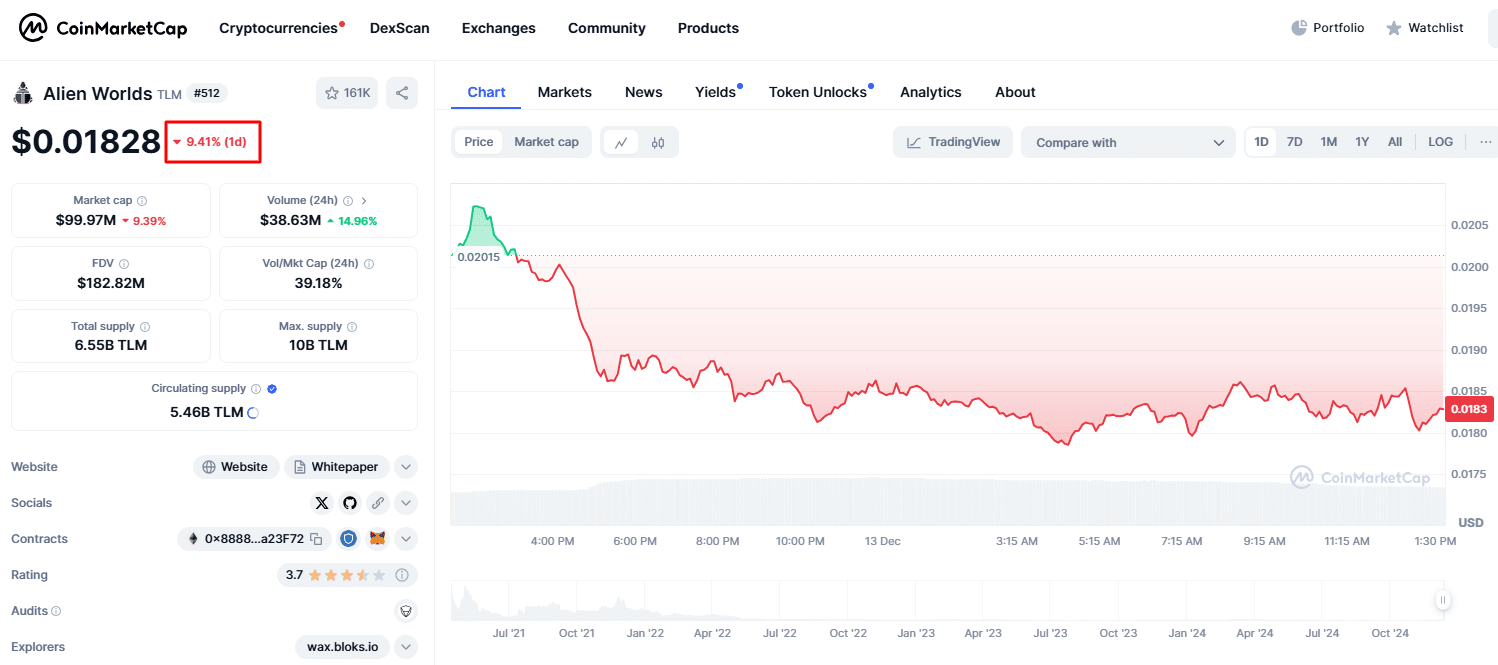Set chart range to 1M
The width and height of the screenshot is (1498, 665).
tap(1328, 142)
